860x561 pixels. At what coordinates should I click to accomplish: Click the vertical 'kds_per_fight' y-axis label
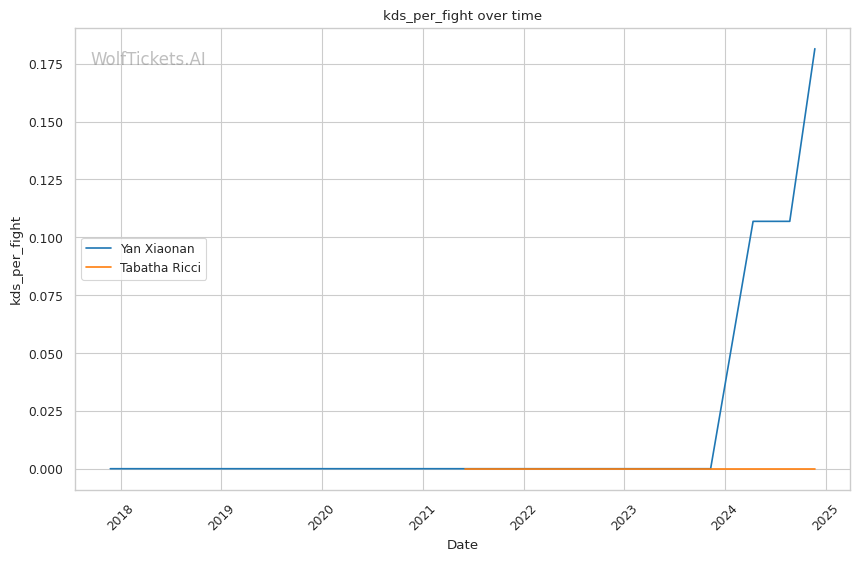(x=16, y=259)
